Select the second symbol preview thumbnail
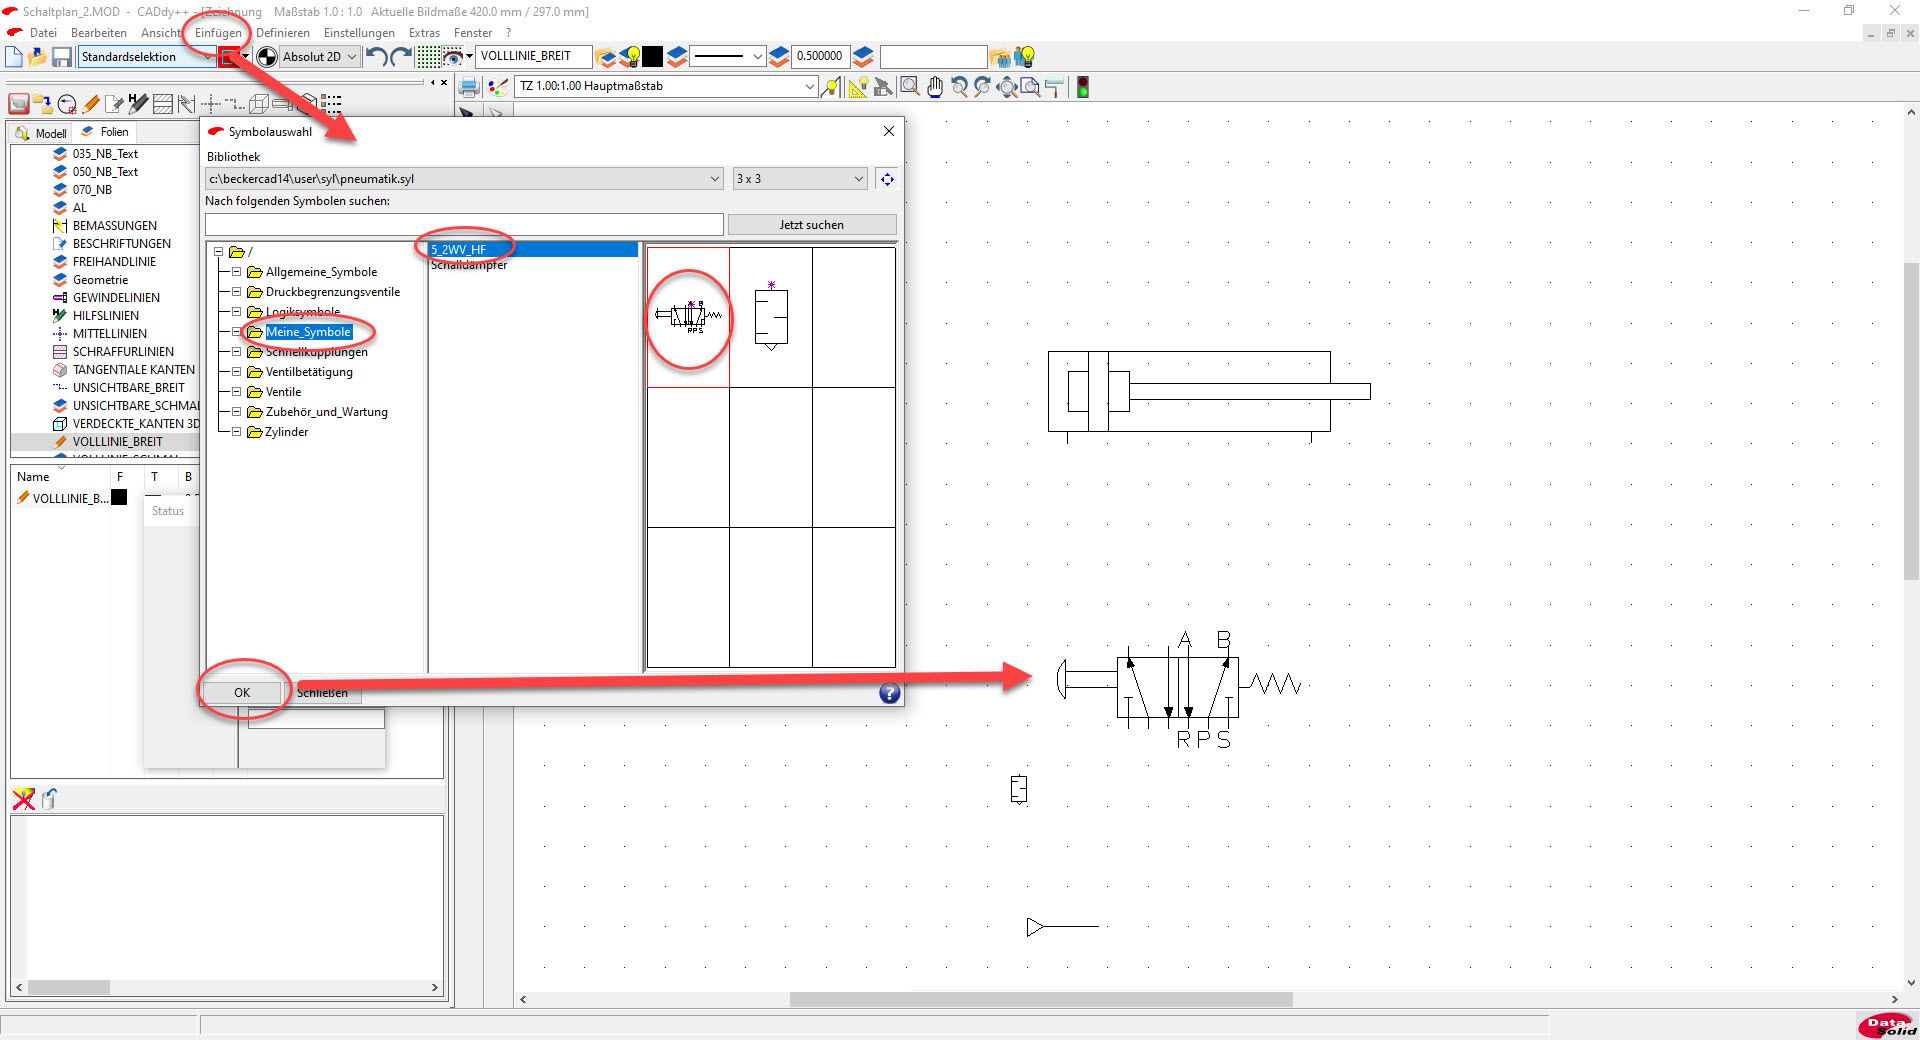Screen dimensions: 1920x1040 tap(771, 317)
